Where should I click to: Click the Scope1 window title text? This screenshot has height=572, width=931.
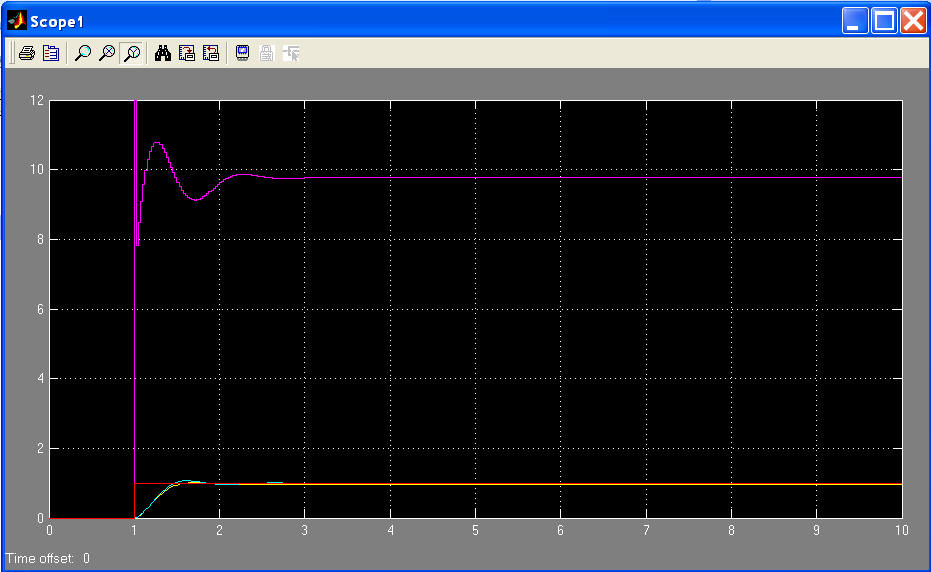(57, 22)
